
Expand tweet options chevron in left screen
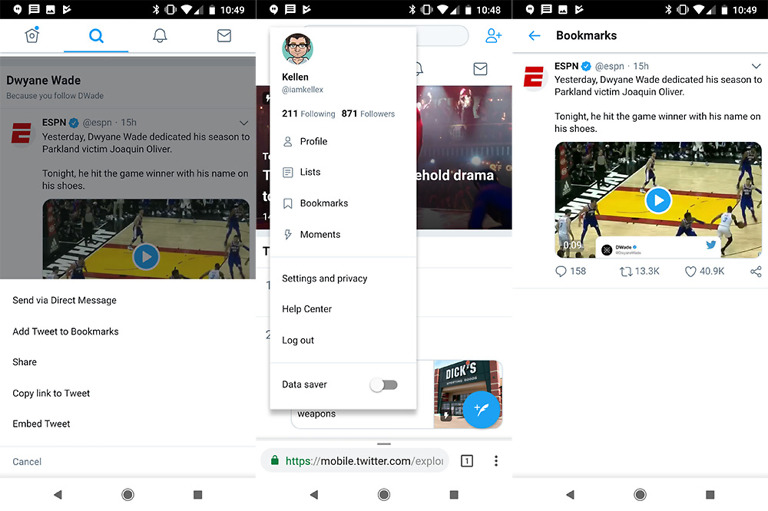pyautogui.click(x=244, y=122)
